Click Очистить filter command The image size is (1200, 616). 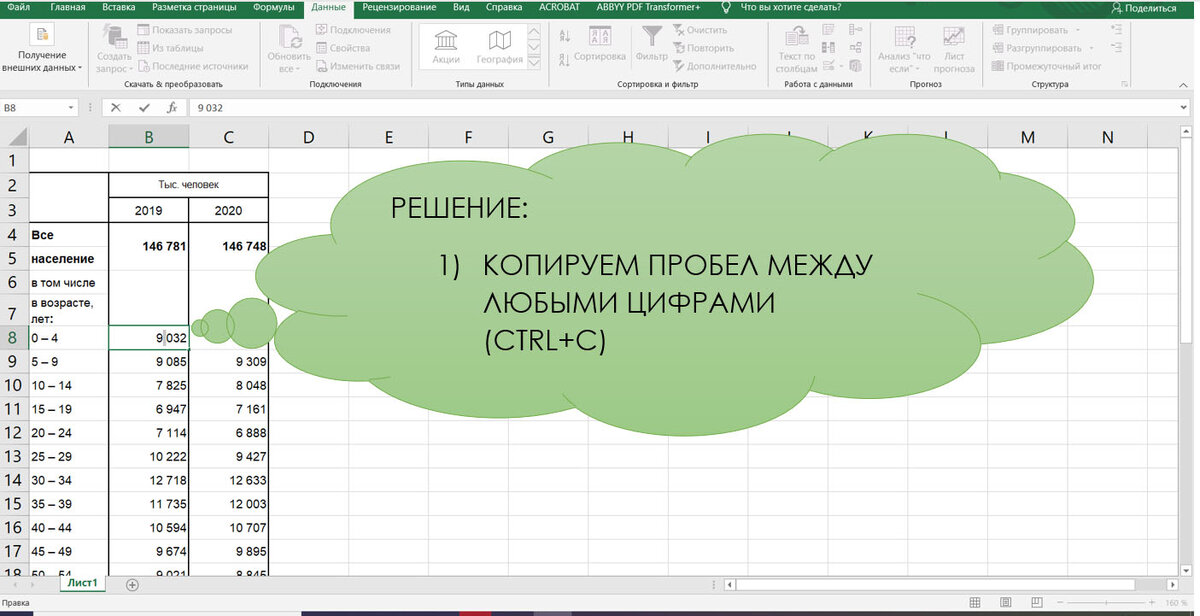click(700, 30)
